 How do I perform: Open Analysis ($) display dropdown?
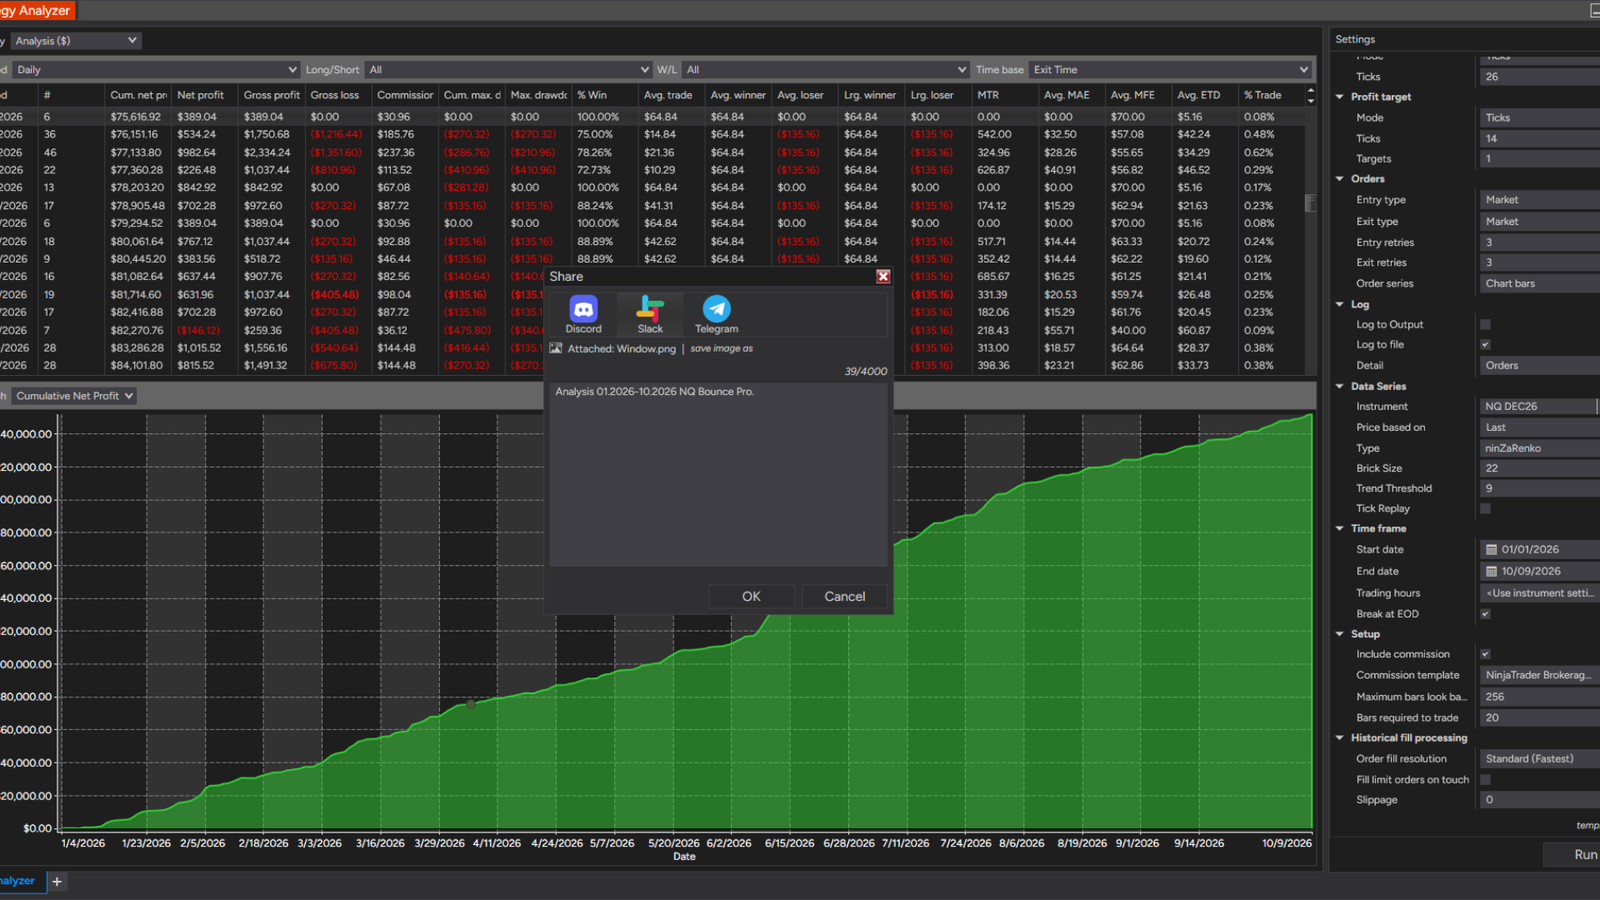tap(76, 41)
